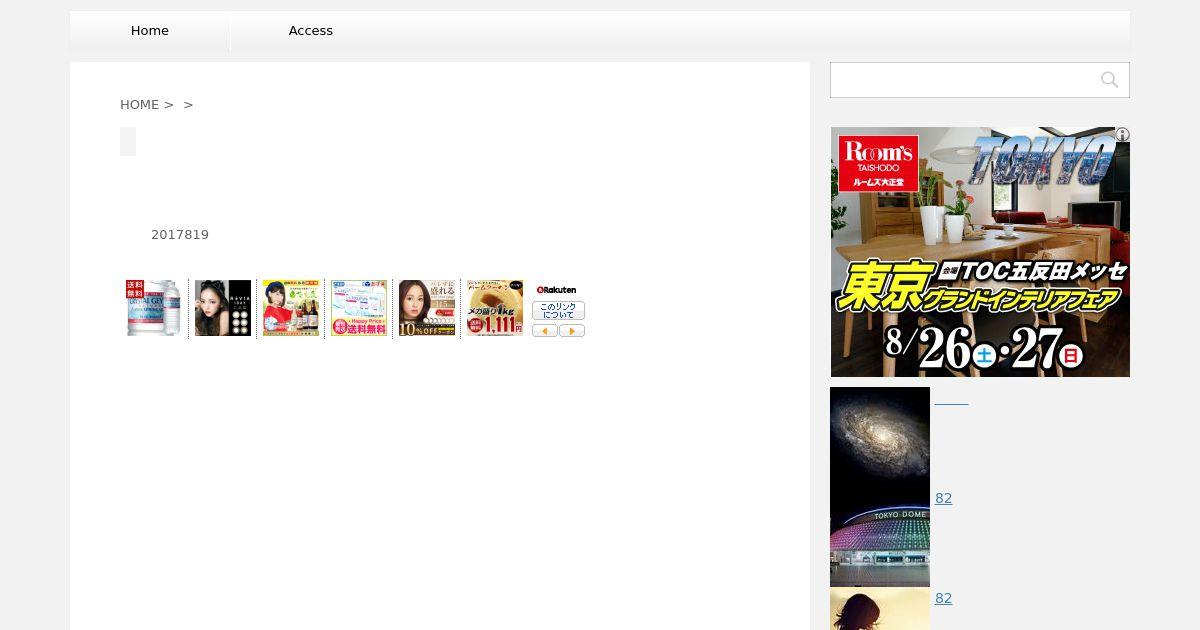The image size is (1200, 630).
Task: Open the Ravia 1day contact lens ad
Action: (x=223, y=308)
